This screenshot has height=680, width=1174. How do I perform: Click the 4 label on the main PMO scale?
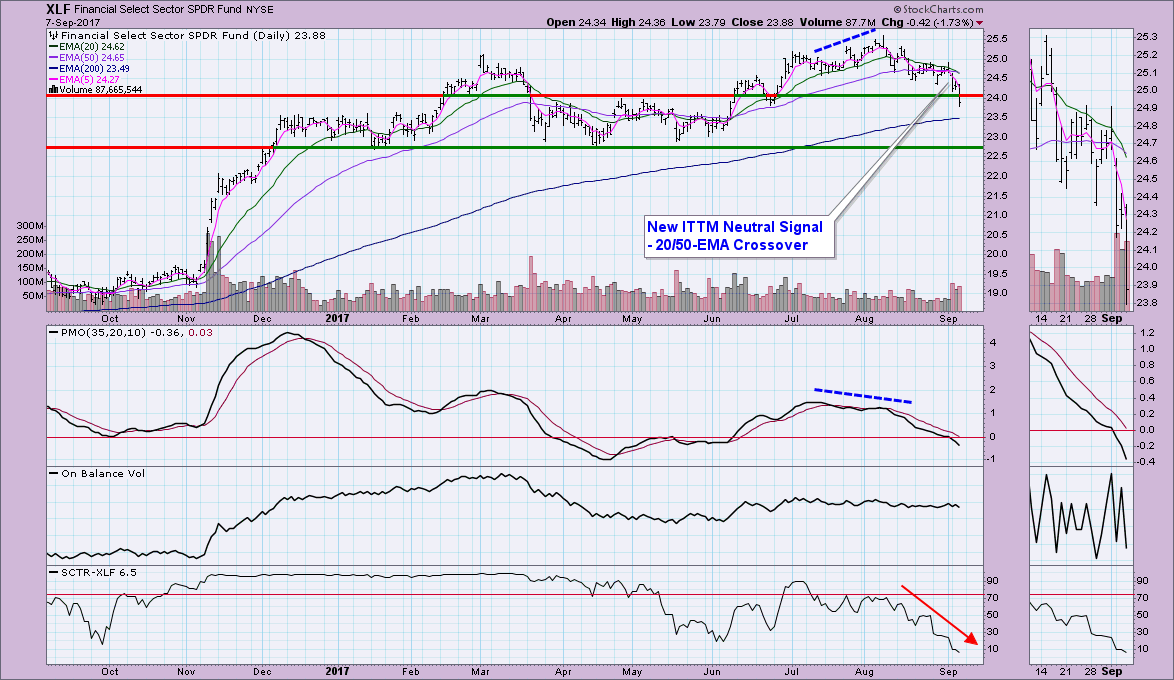tap(991, 343)
